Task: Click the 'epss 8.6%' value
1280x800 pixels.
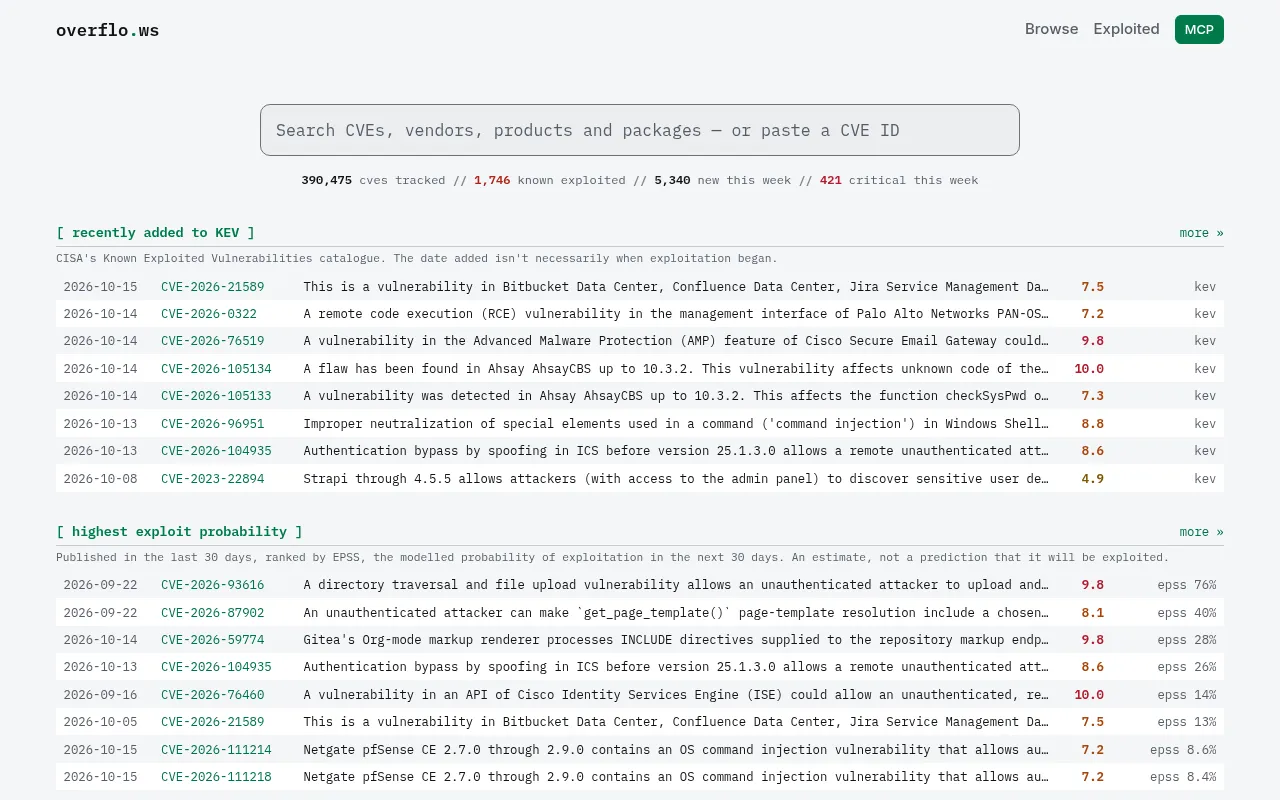Action: (x=1183, y=750)
